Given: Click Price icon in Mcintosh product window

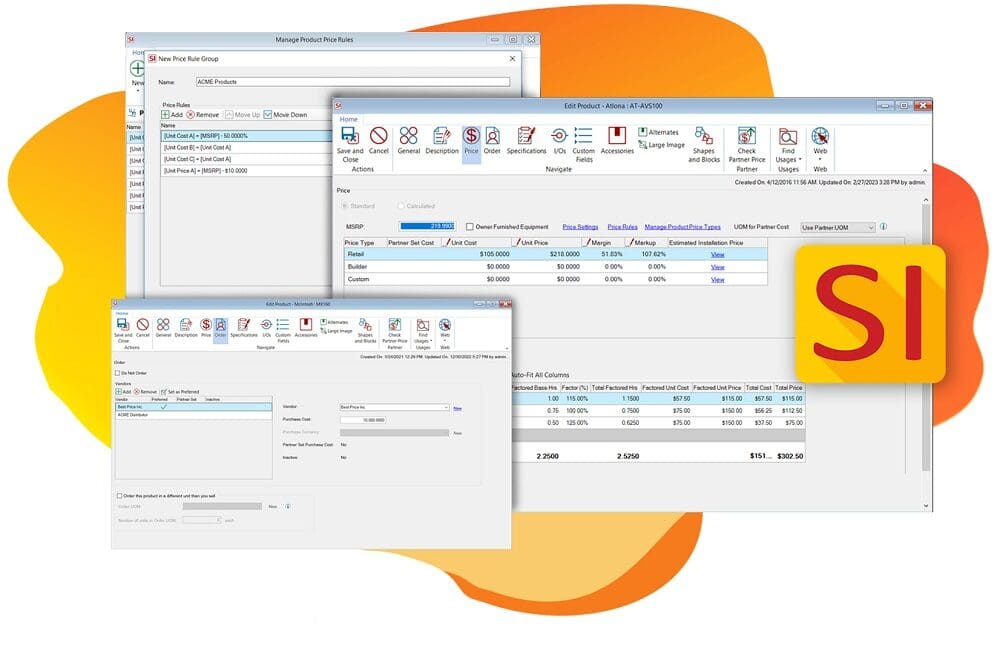Looking at the screenshot, I should 205,328.
